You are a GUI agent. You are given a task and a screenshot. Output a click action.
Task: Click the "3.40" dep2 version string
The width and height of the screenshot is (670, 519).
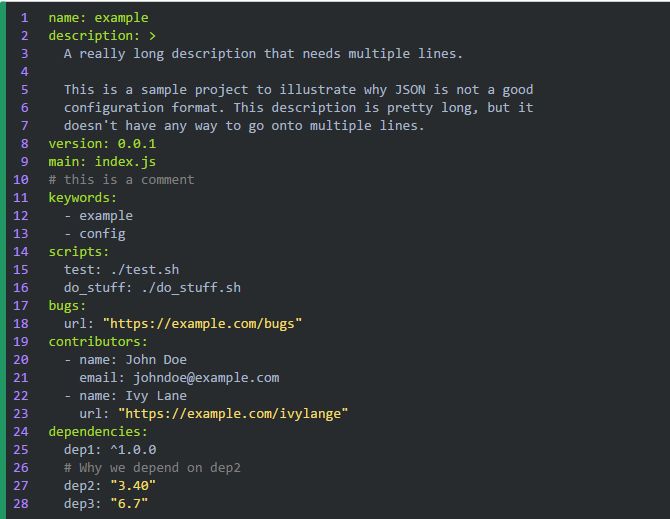point(133,485)
